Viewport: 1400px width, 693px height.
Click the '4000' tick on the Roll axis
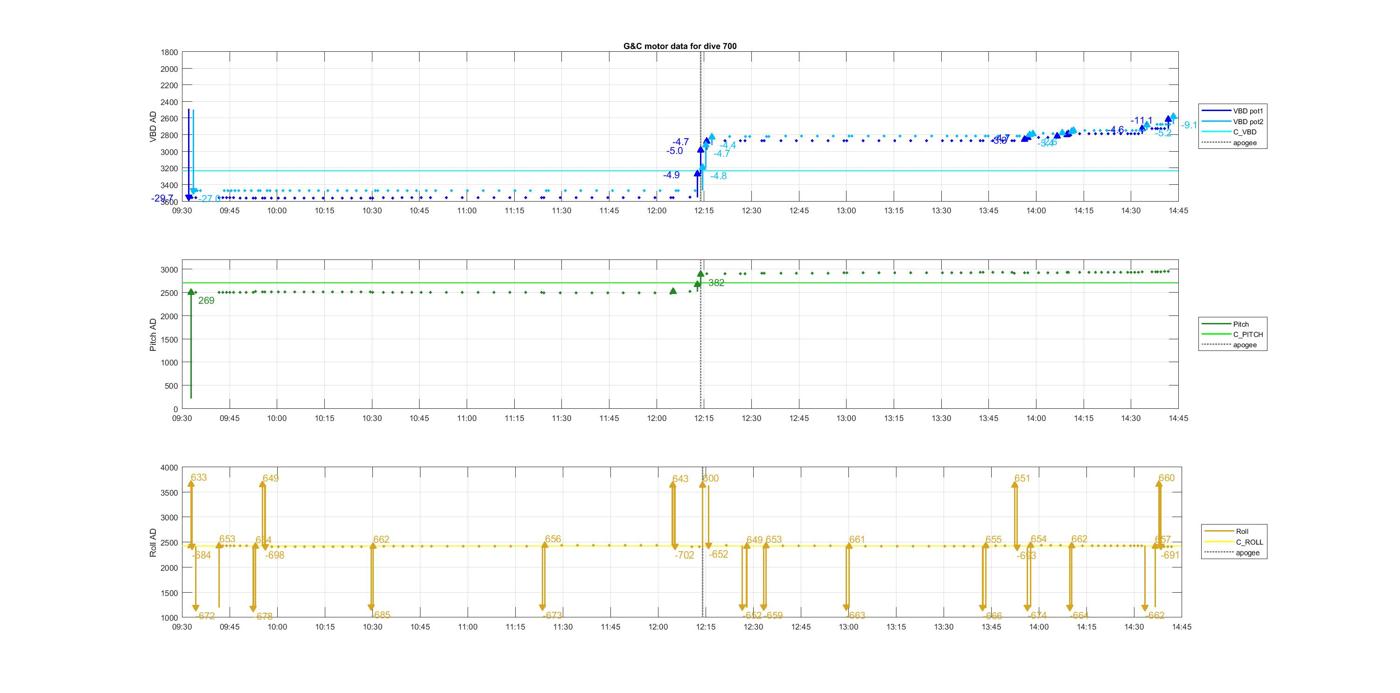click(x=169, y=468)
